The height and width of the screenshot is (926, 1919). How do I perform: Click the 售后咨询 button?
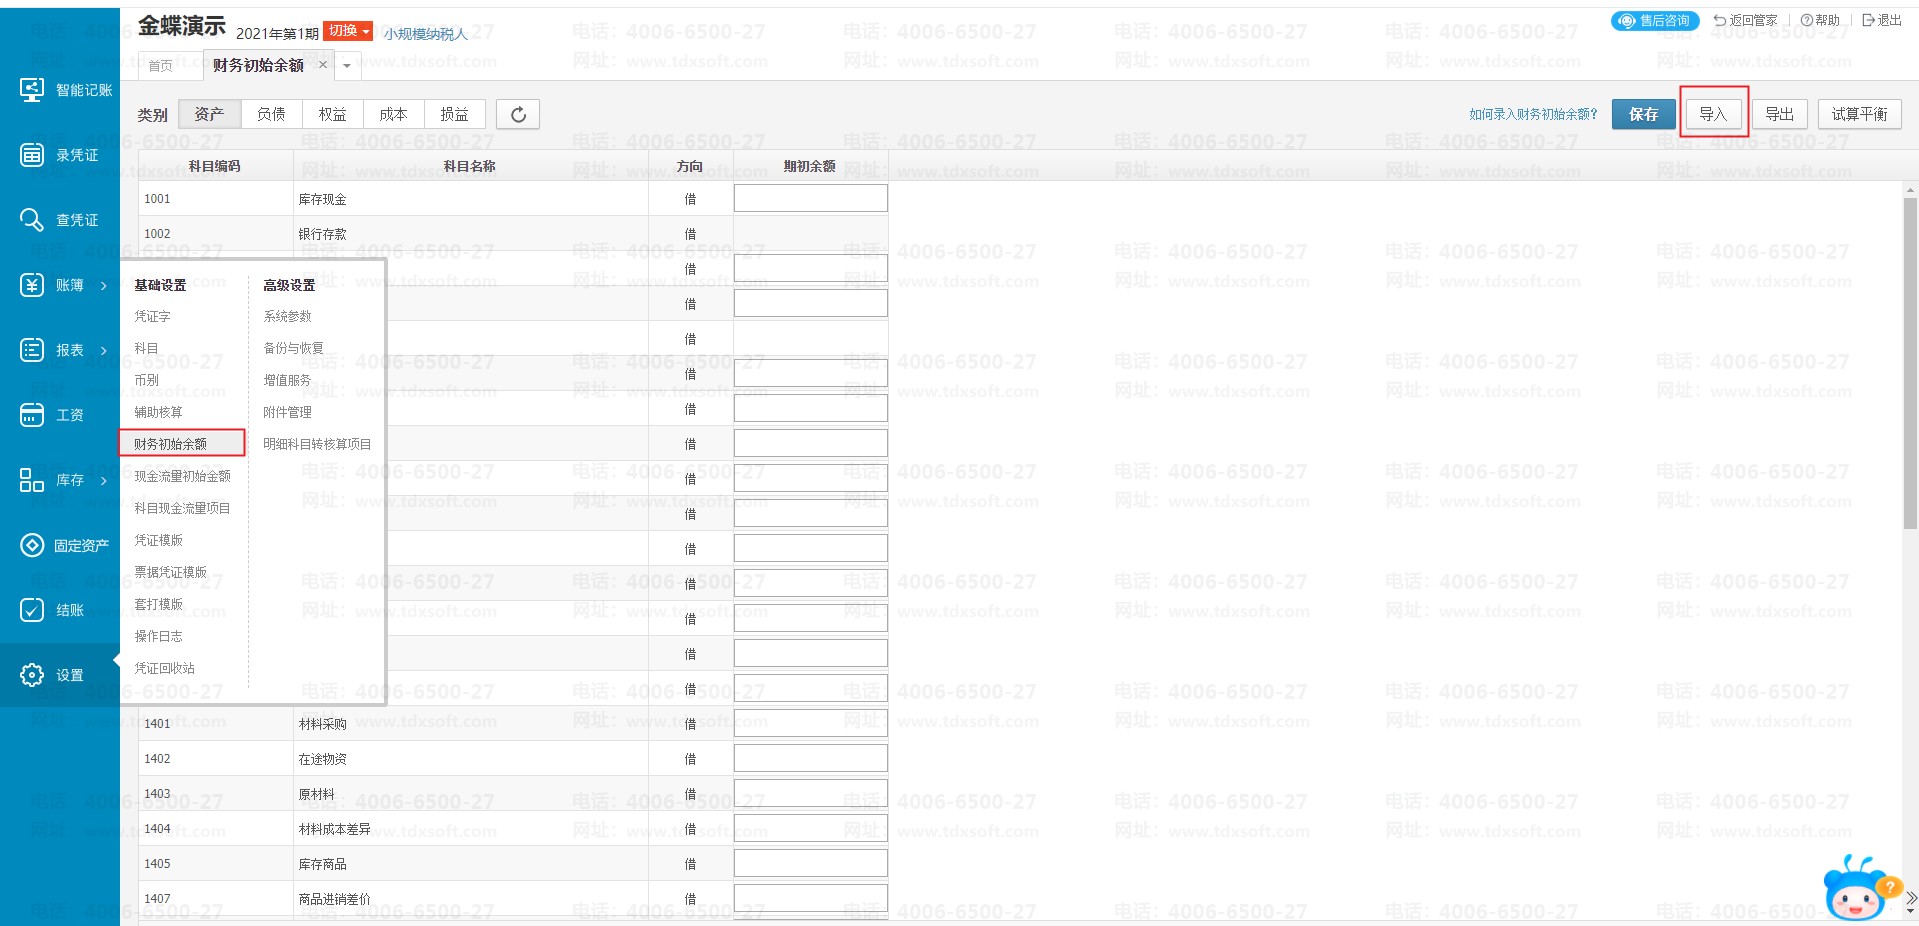(1655, 21)
